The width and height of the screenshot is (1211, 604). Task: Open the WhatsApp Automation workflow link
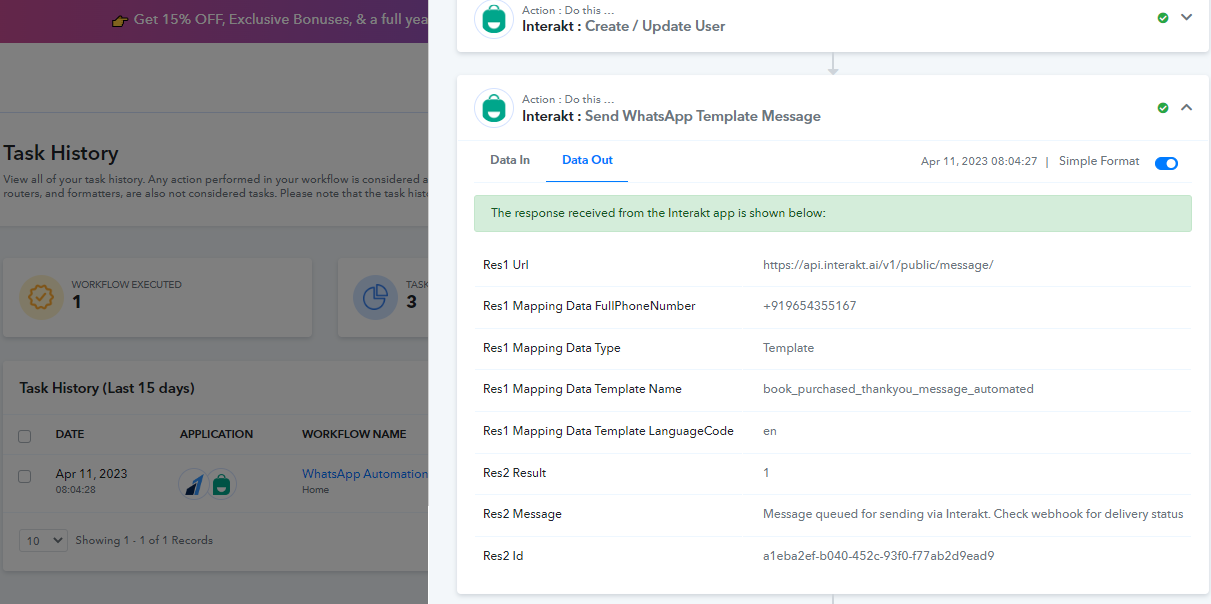364,474
